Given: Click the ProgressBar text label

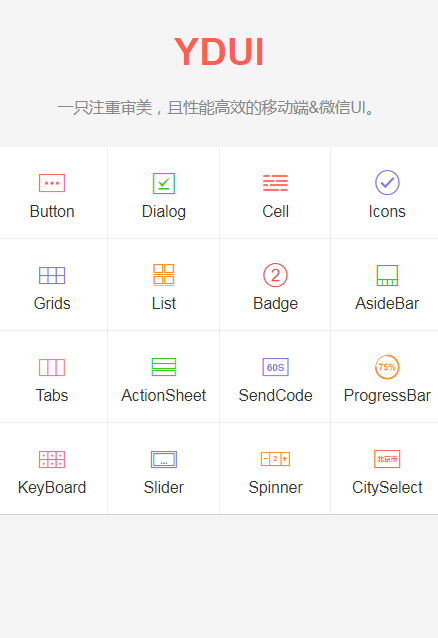Looking at the screenshot, I should pyautogui.click(x=387, y=395).
